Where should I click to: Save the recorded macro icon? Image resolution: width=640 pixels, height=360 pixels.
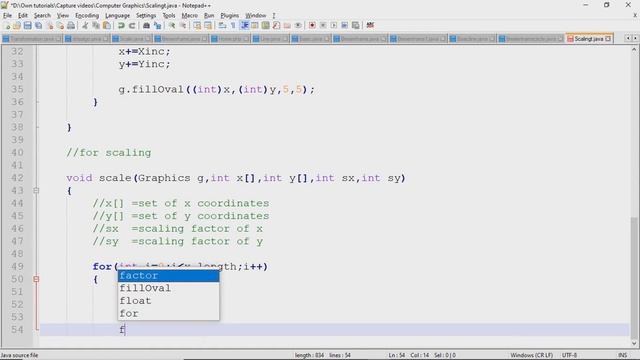pyautogui.click(x=356, y=25)
